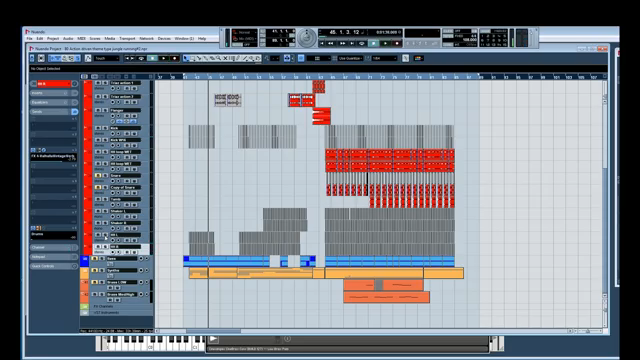Open the 1/64 quantize value dropdown
Viewport: 640px width, 360px height.
[384, 58]
